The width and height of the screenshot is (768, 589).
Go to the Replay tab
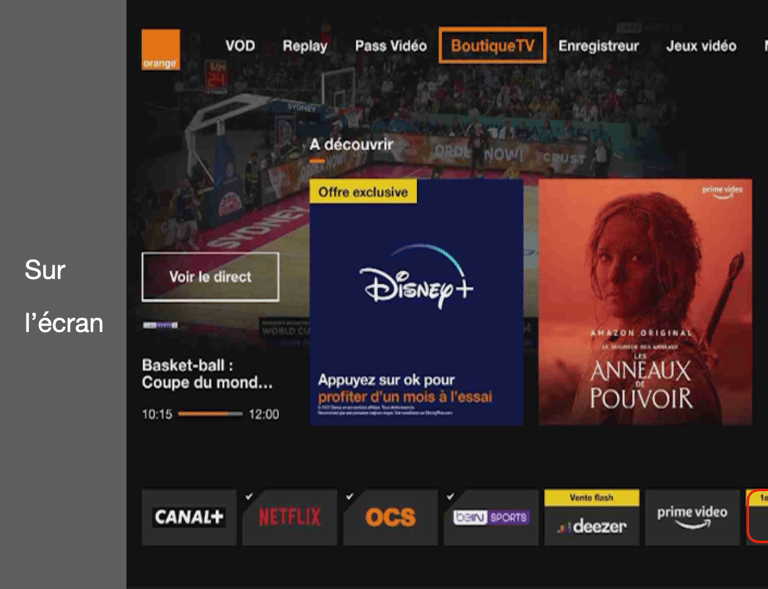(x=305, y=46)
